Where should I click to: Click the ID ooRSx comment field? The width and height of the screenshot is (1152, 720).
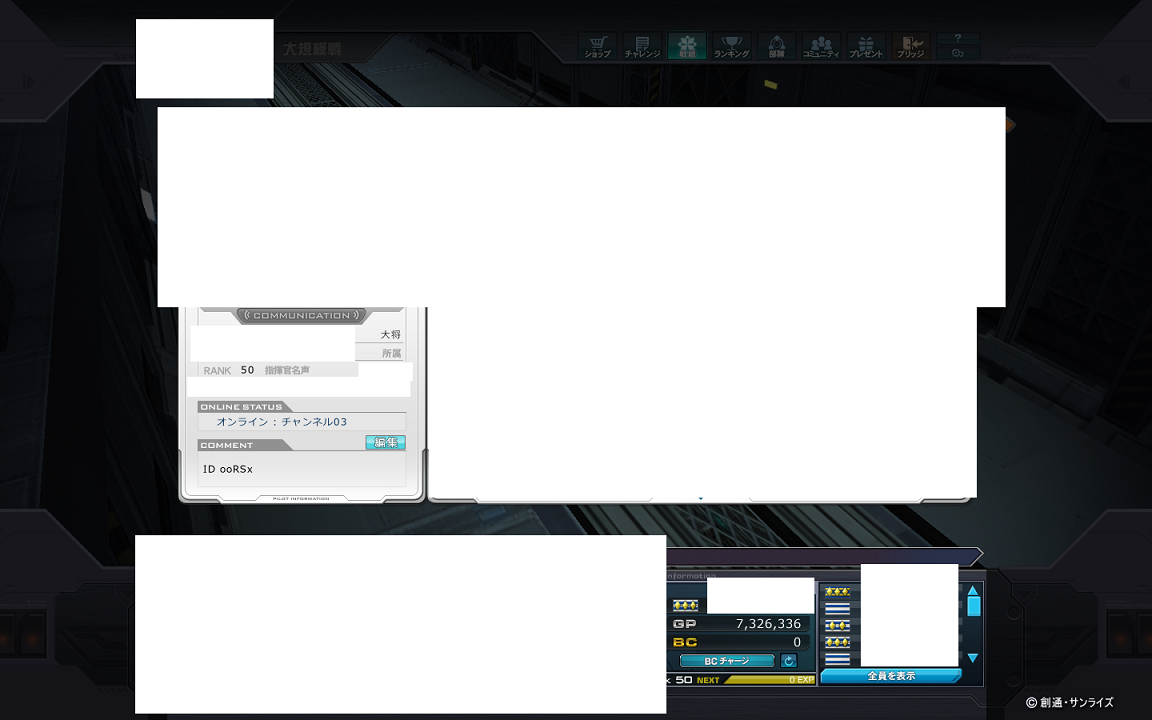click(x=301, y=469)
